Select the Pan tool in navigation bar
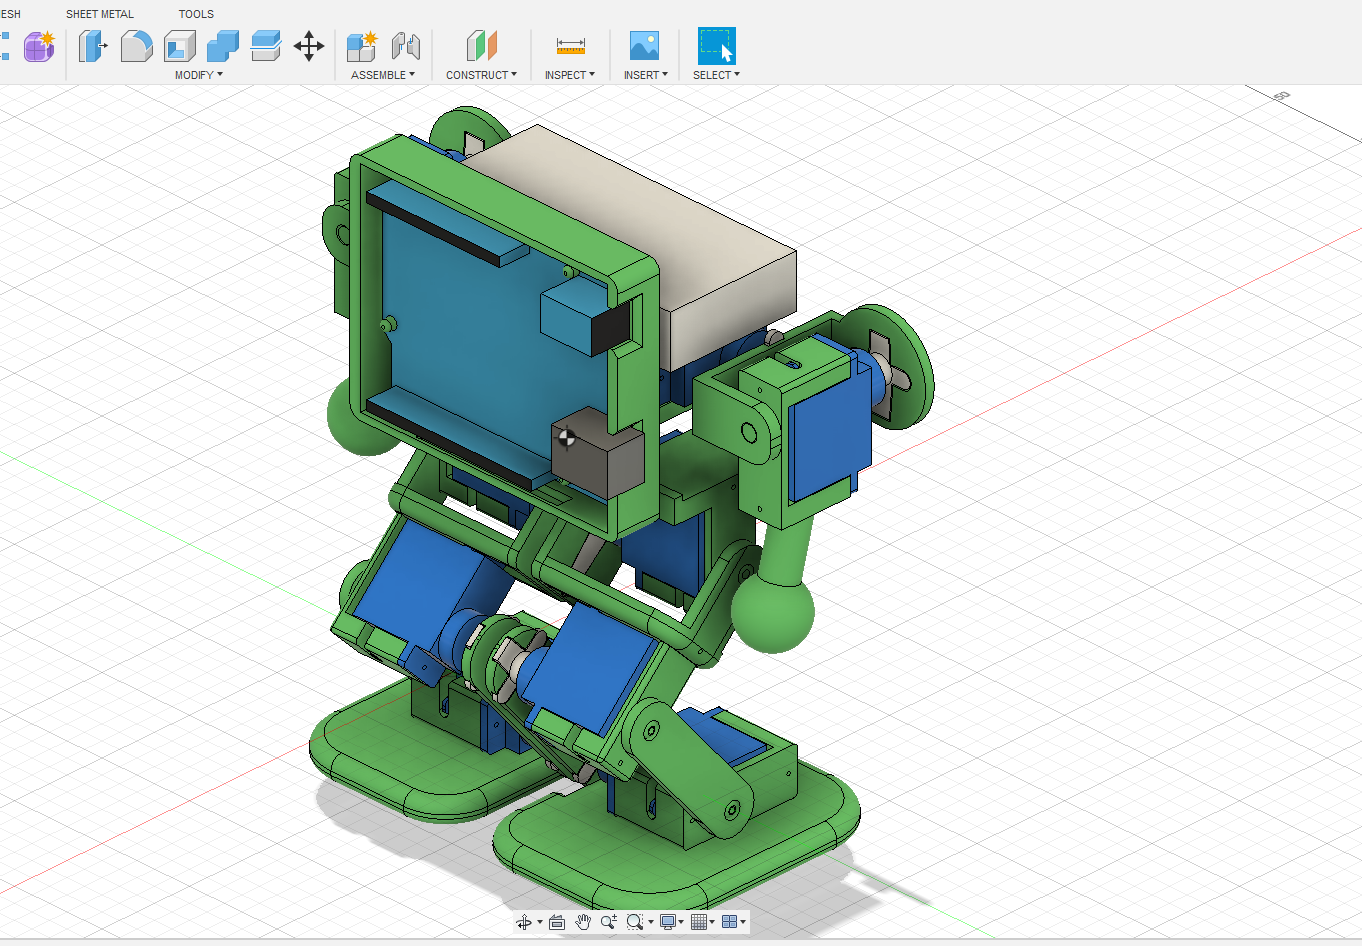 [x=583, y=922]
